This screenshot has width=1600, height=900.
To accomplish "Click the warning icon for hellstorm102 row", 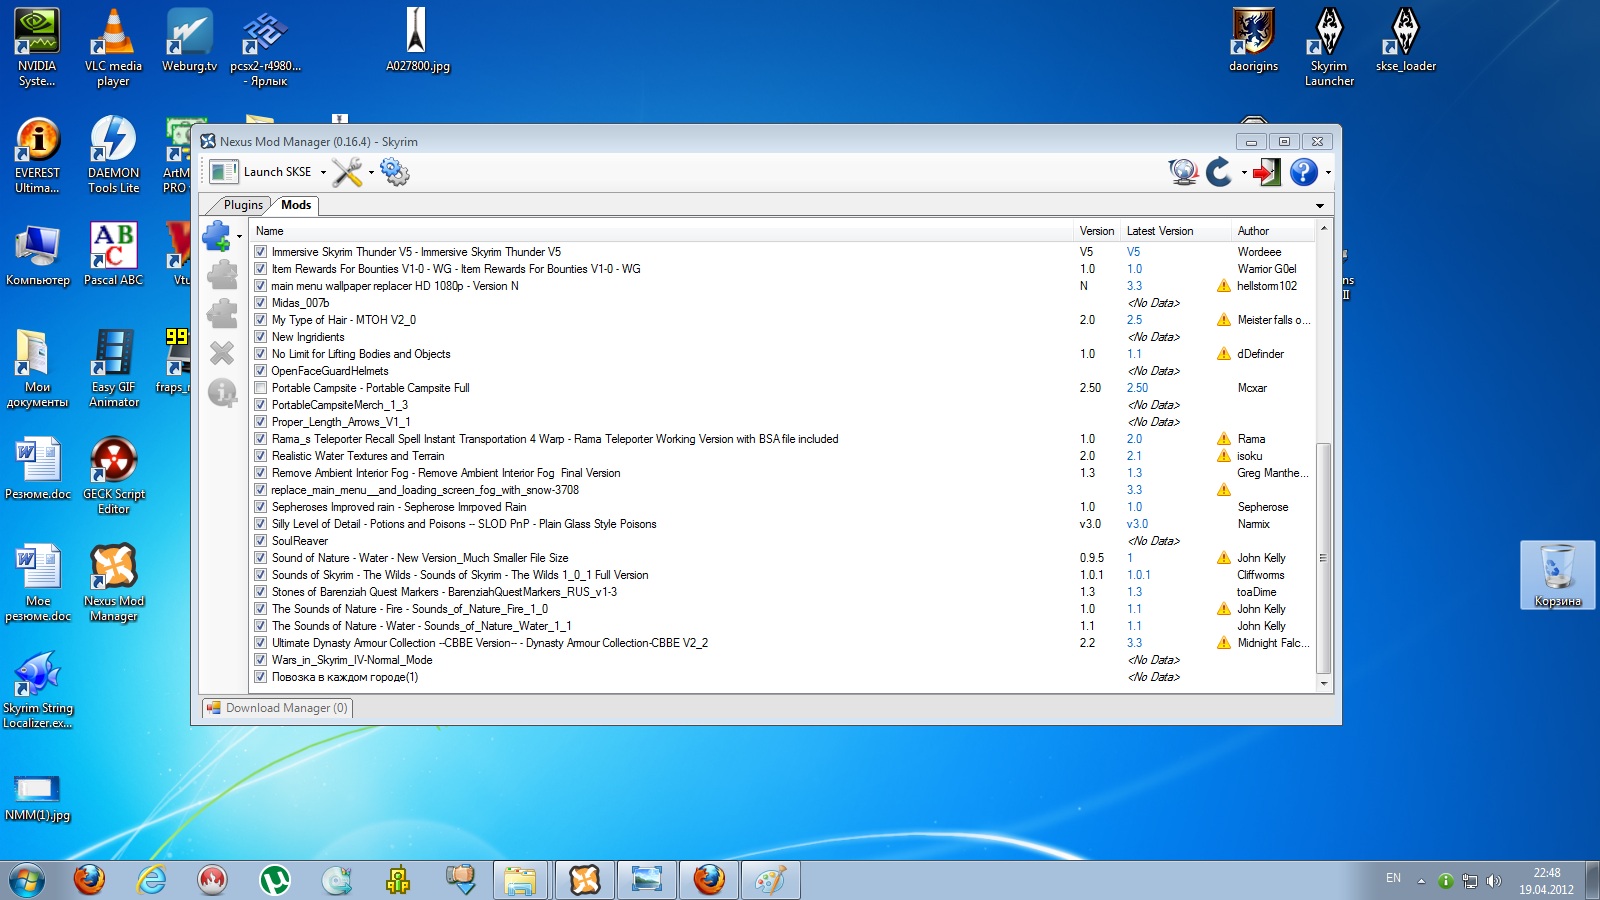I will (x=1223, y=286).
